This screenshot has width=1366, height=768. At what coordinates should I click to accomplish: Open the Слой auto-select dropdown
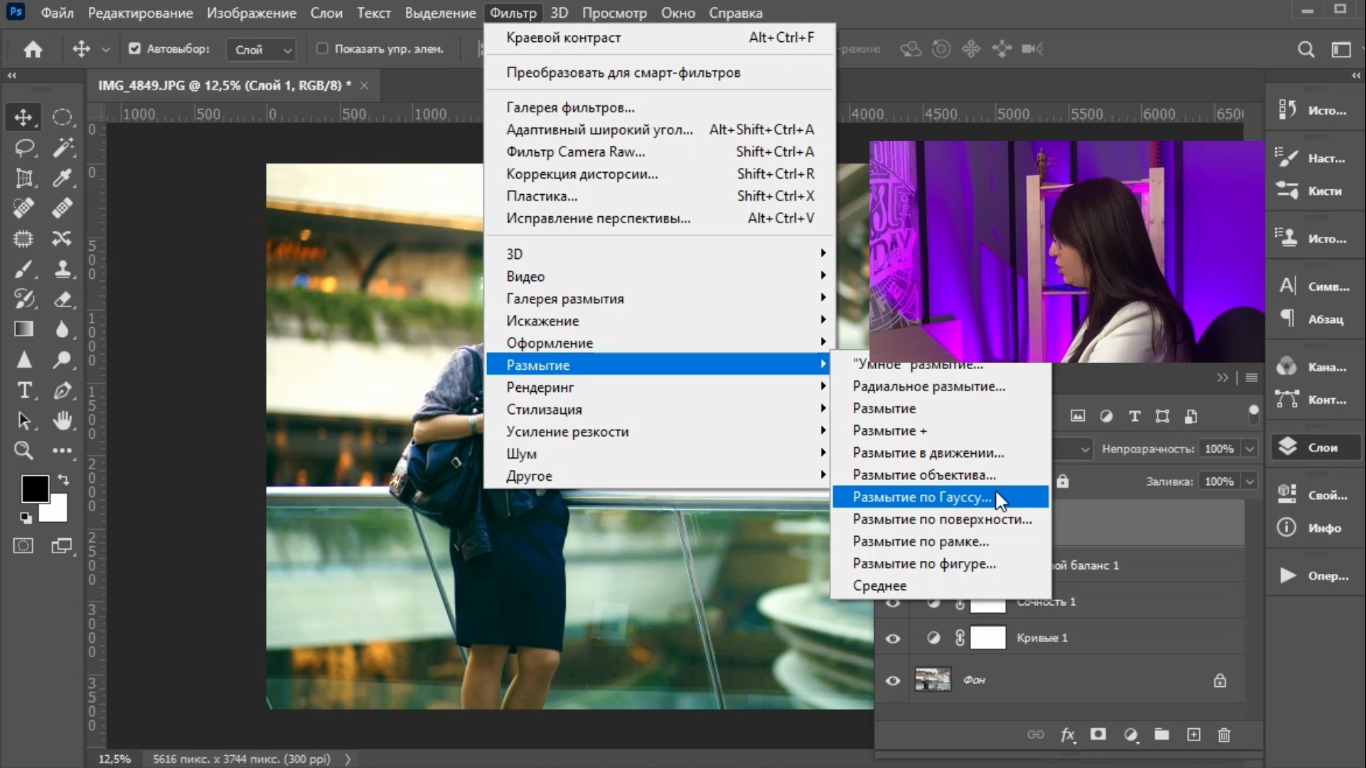coord(260,49)
